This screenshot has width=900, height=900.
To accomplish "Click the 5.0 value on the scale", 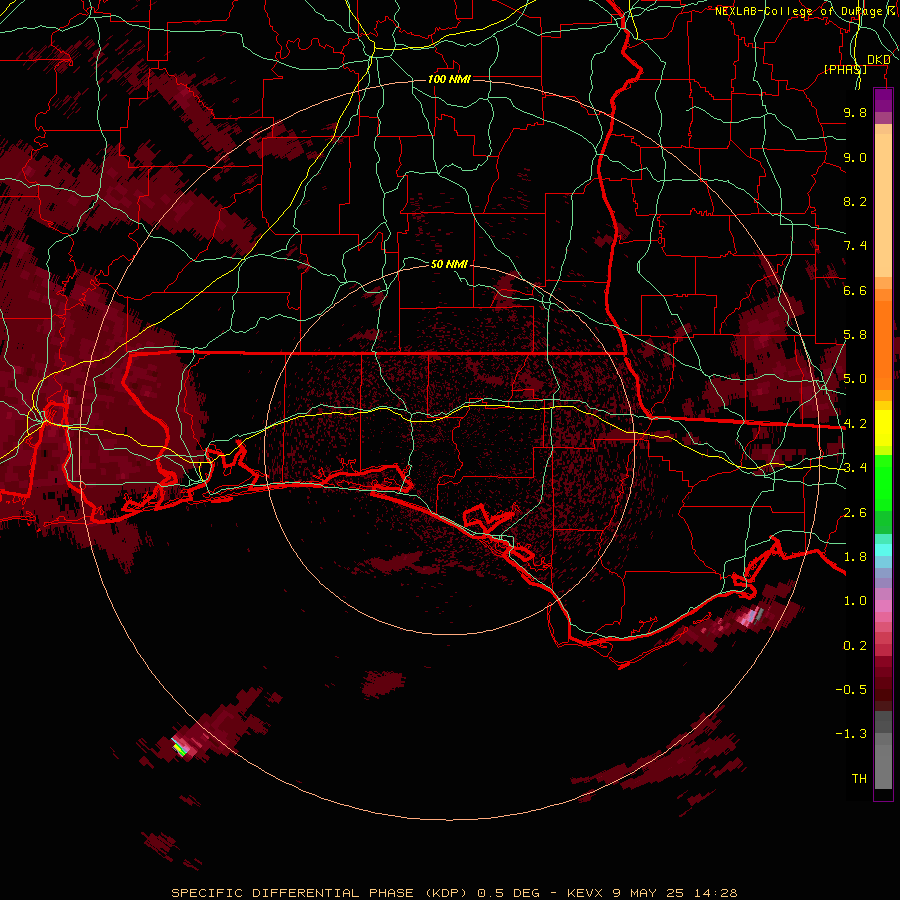I will [x=855, y=379].
